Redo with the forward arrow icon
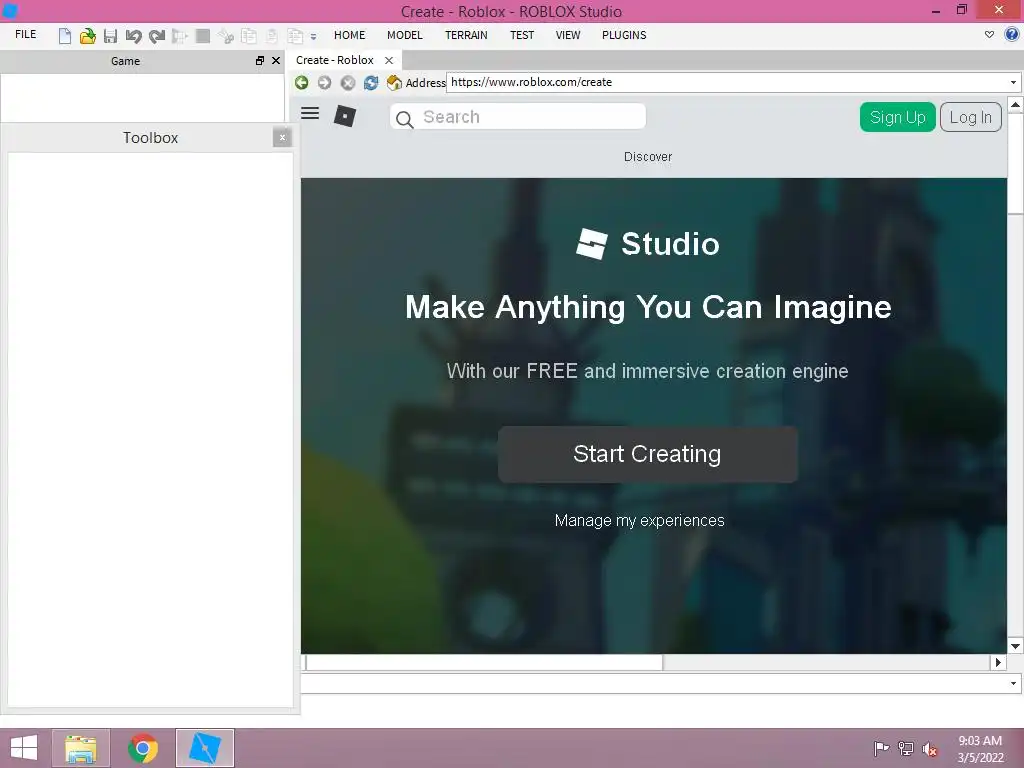 tap(157, 35)
